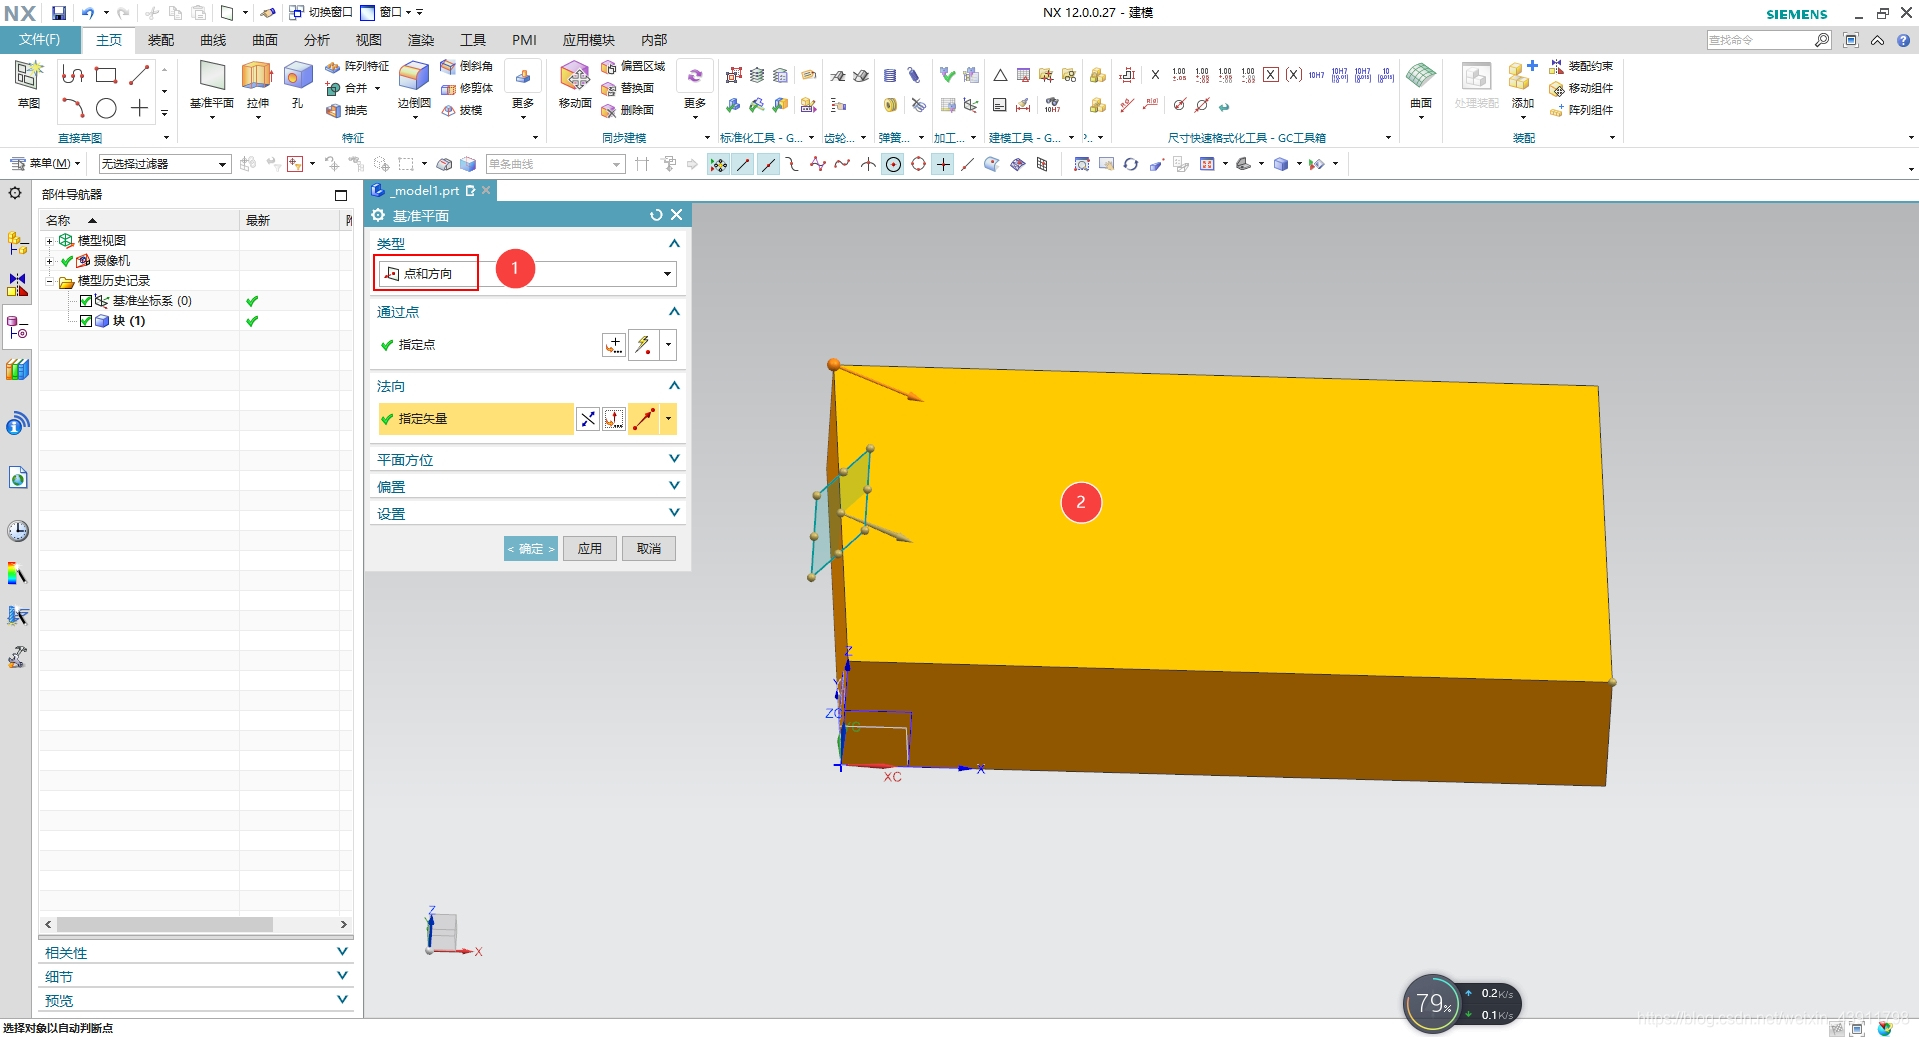Select the Chamfer (倒斜角) tool
This screenshot has height=1037, width=1919.
[467, 66]
